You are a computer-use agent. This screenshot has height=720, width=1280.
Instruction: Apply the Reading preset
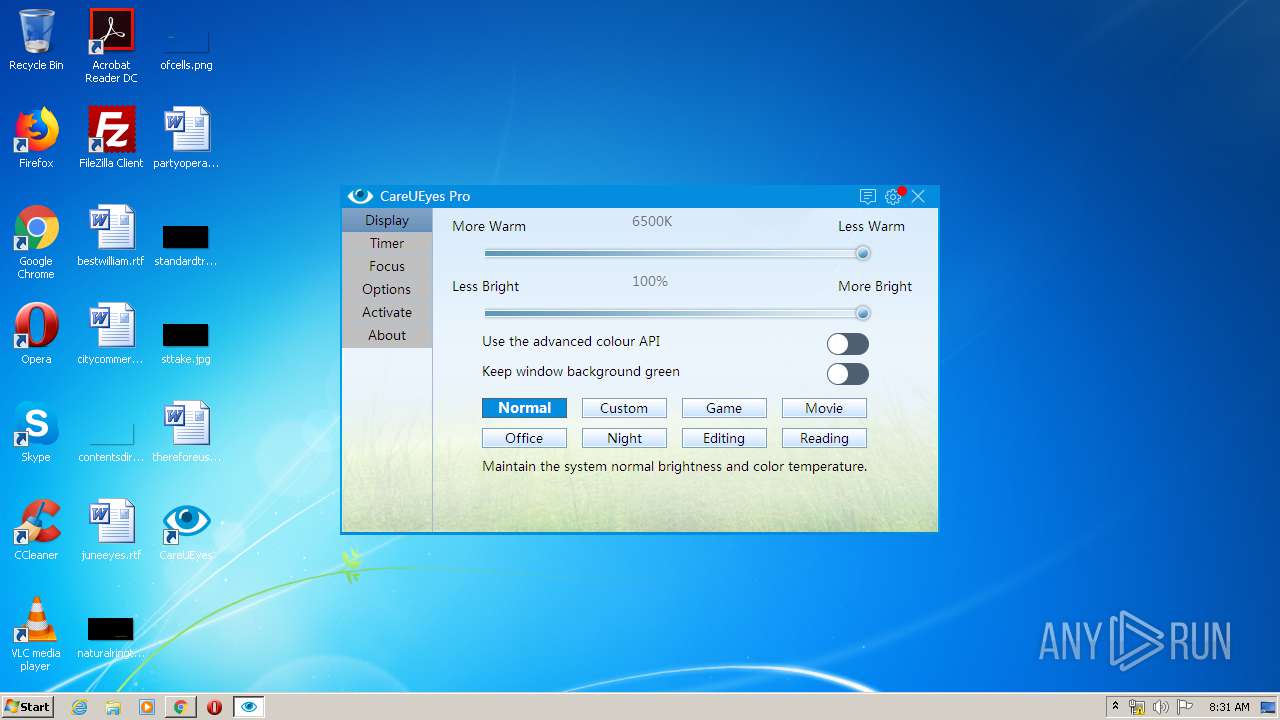(x=824, y=438)
